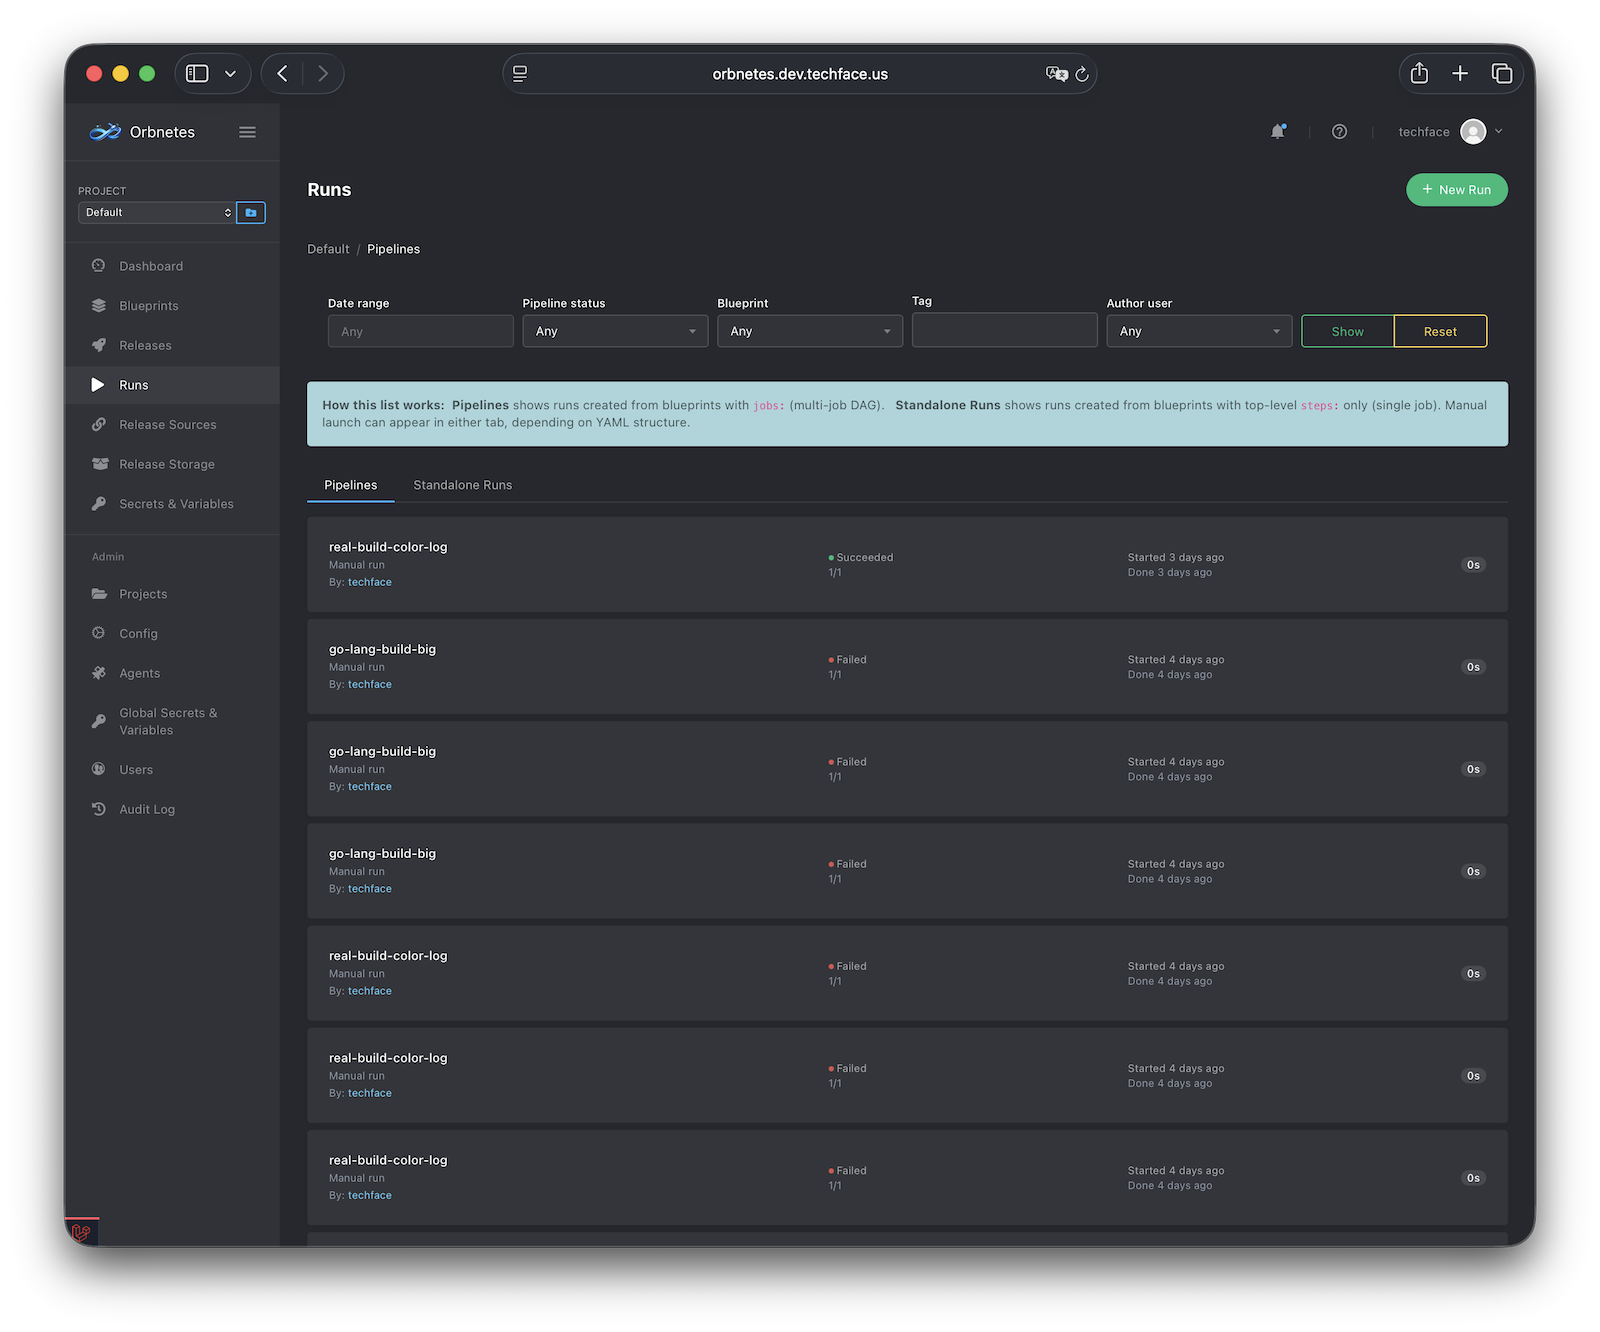Open the Agents admin section
The image size is (1600, 1332).
pos(139,673)
